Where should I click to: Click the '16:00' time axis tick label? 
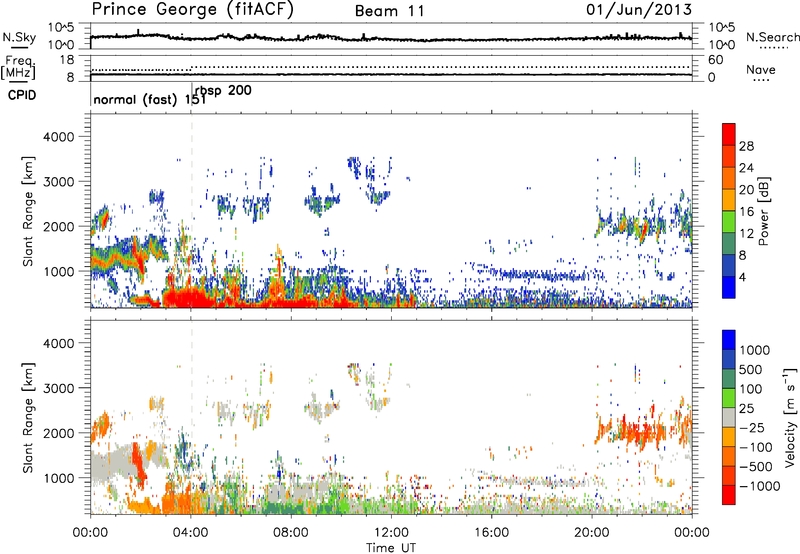pos(491,533)
